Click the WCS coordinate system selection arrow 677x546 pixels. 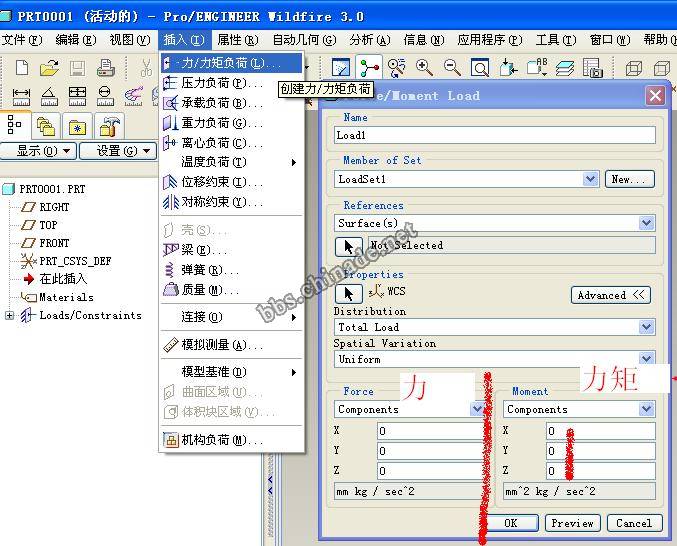pyautogui.click(x=349, y=293)
